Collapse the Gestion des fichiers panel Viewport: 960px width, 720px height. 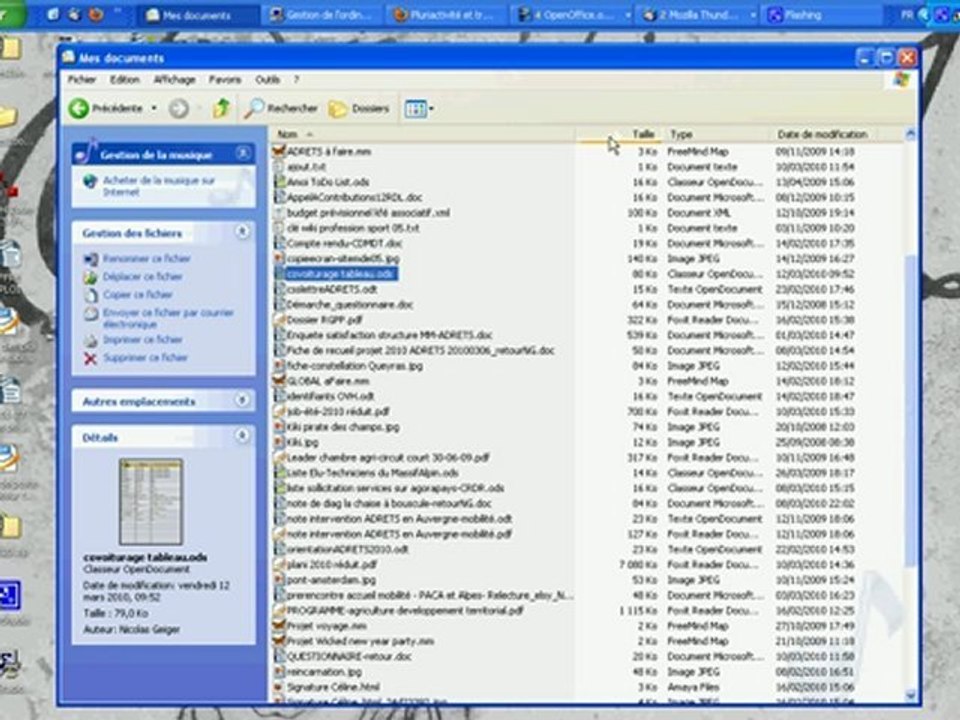point(242,231)
